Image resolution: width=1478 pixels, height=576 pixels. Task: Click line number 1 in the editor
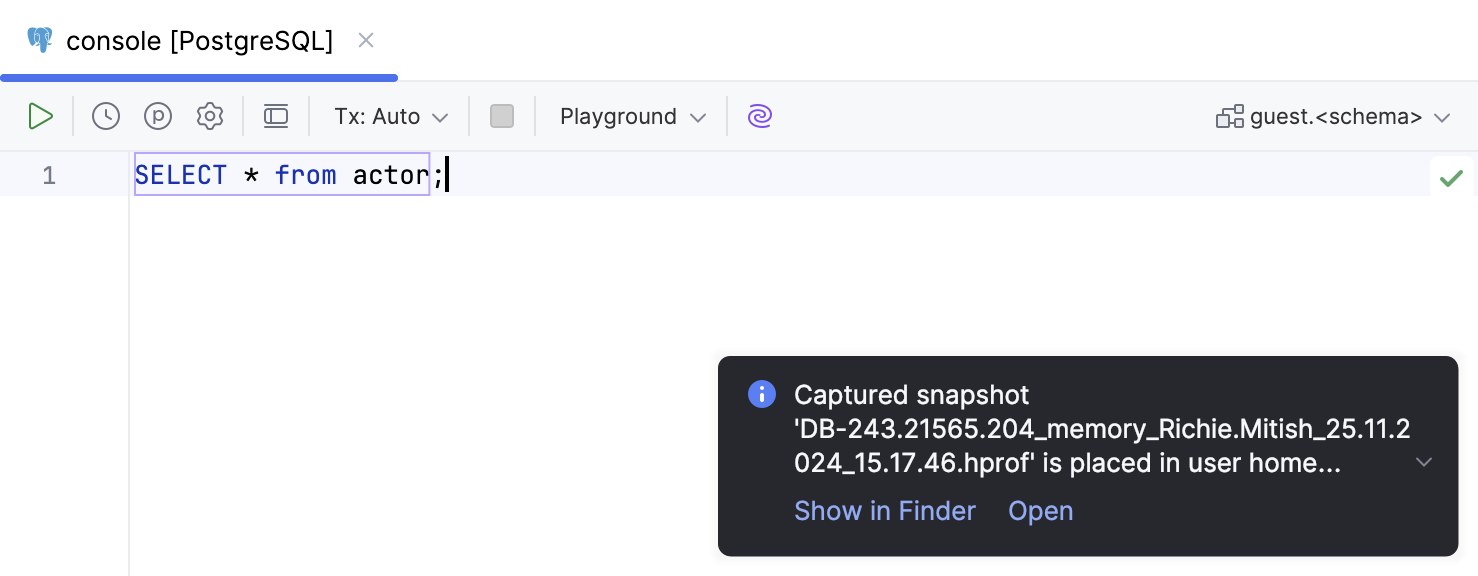click(48, 175)
